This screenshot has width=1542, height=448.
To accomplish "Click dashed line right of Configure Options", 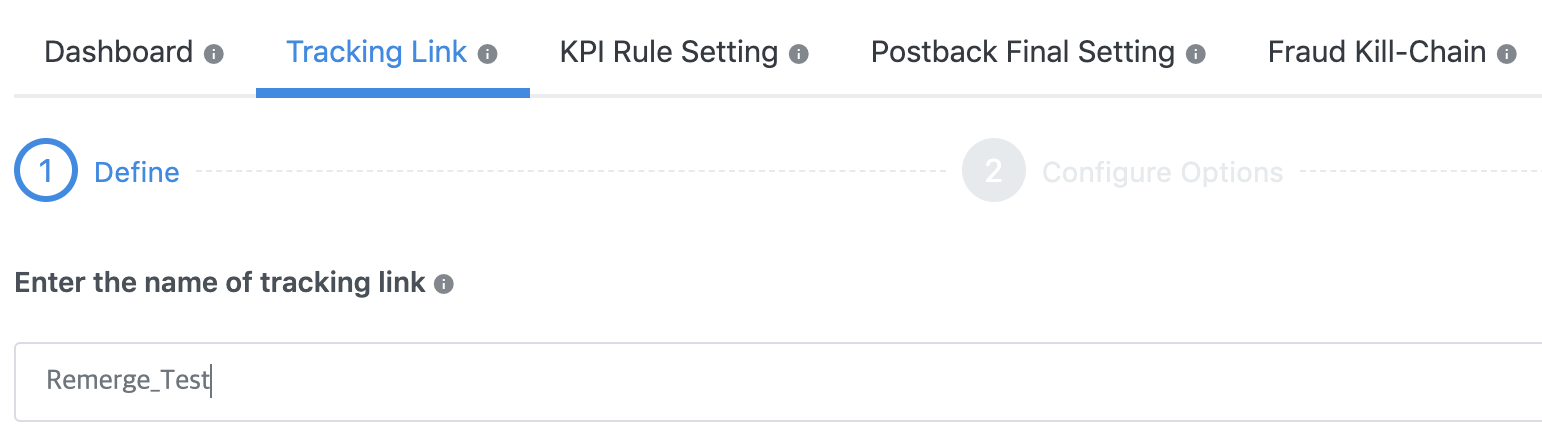I will (1420, 171).
